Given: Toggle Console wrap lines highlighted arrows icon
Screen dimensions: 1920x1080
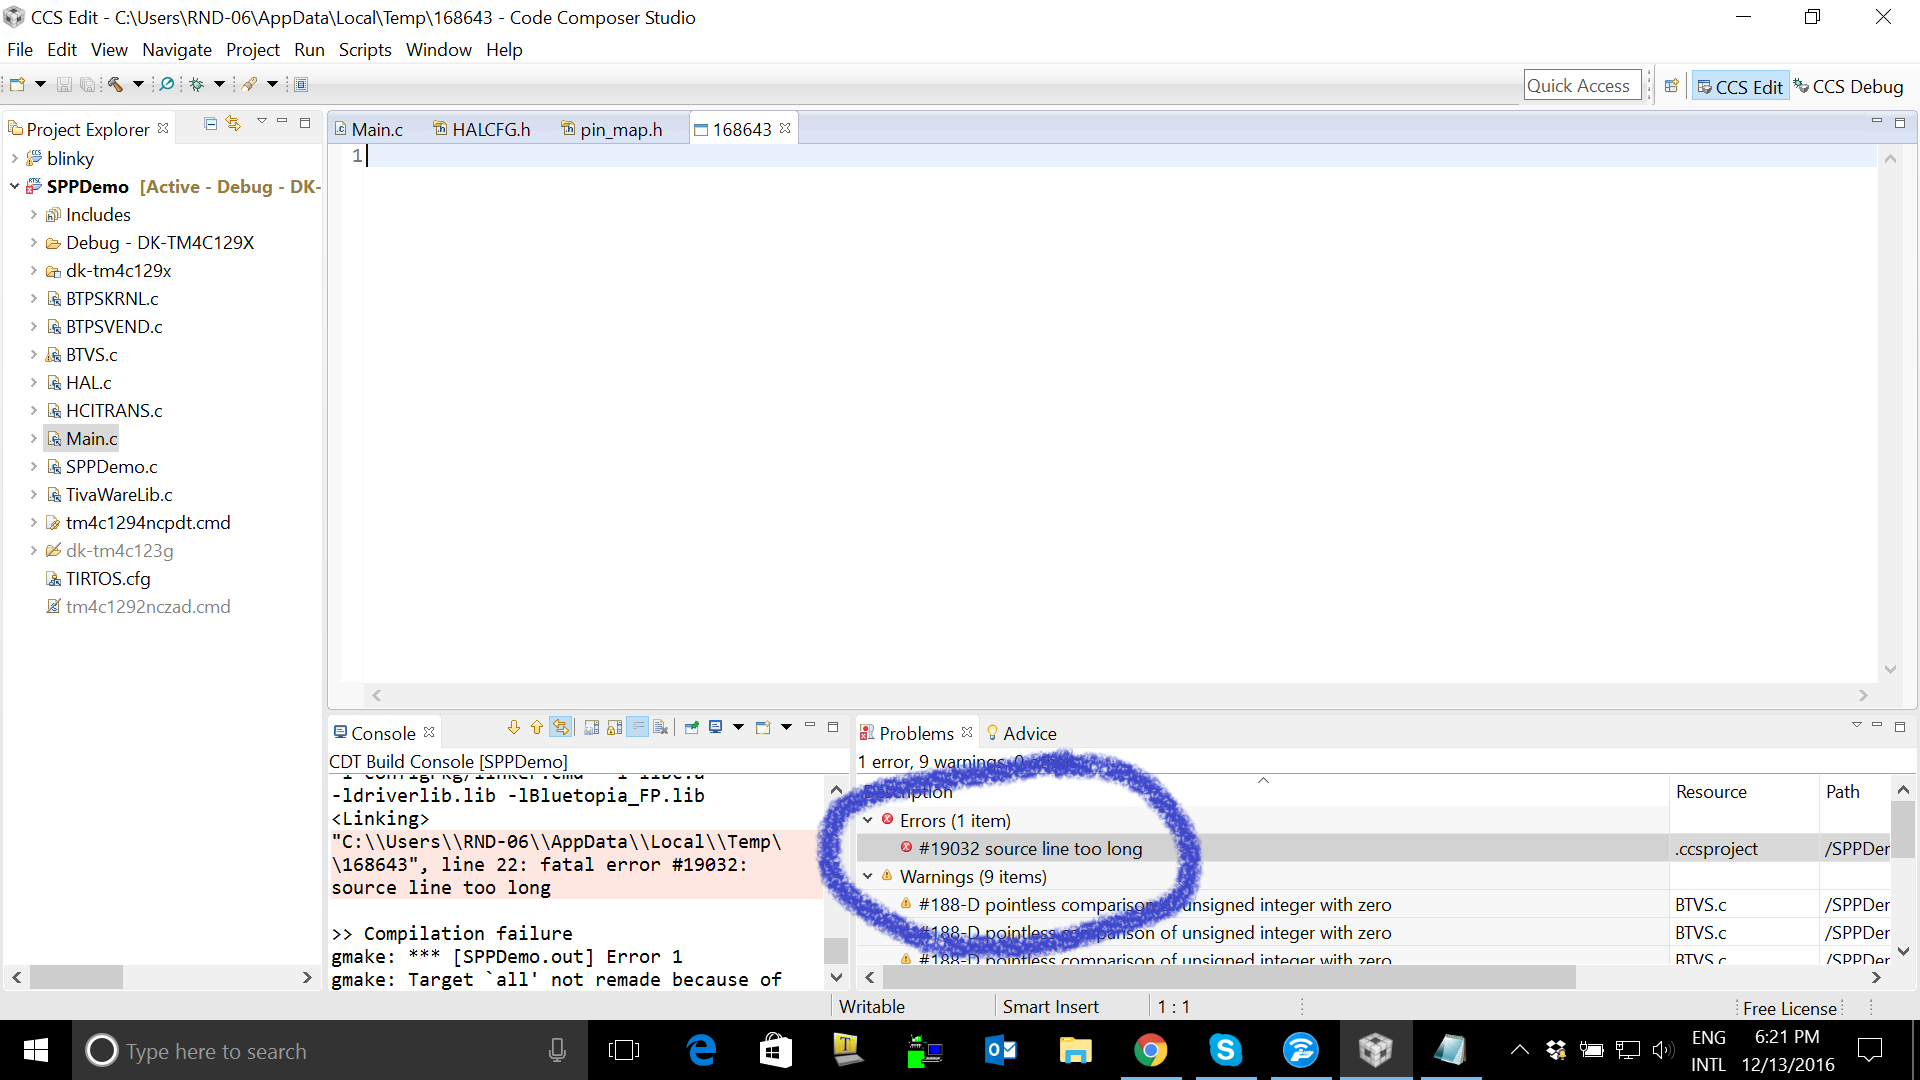Looking at the screenshot, I should coord(561,727).
